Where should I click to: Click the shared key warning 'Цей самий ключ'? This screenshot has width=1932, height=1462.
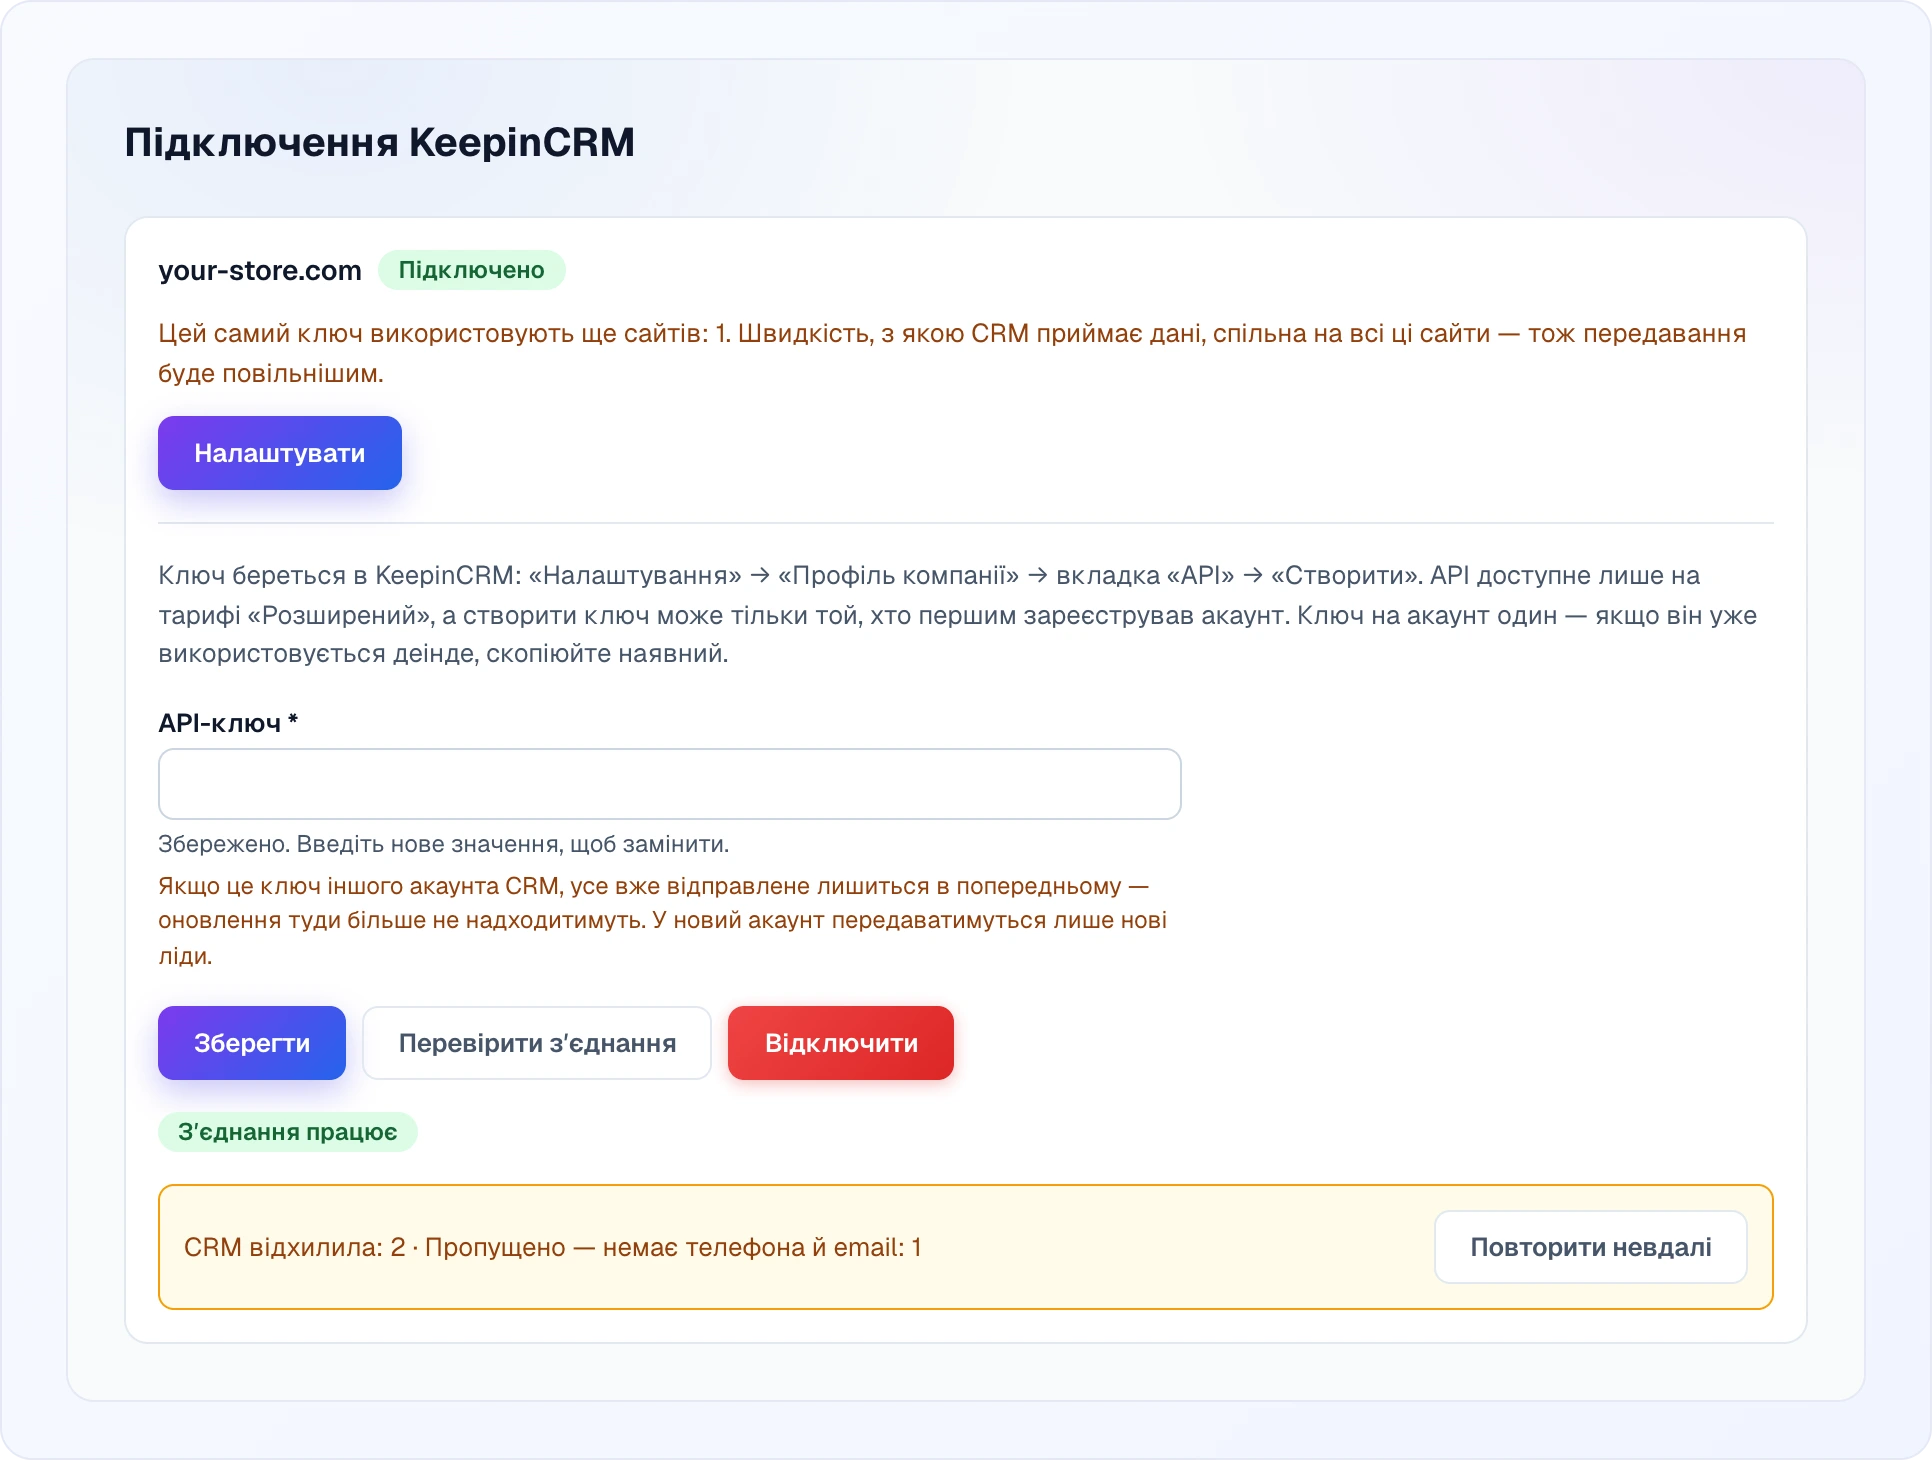point(952,353)
